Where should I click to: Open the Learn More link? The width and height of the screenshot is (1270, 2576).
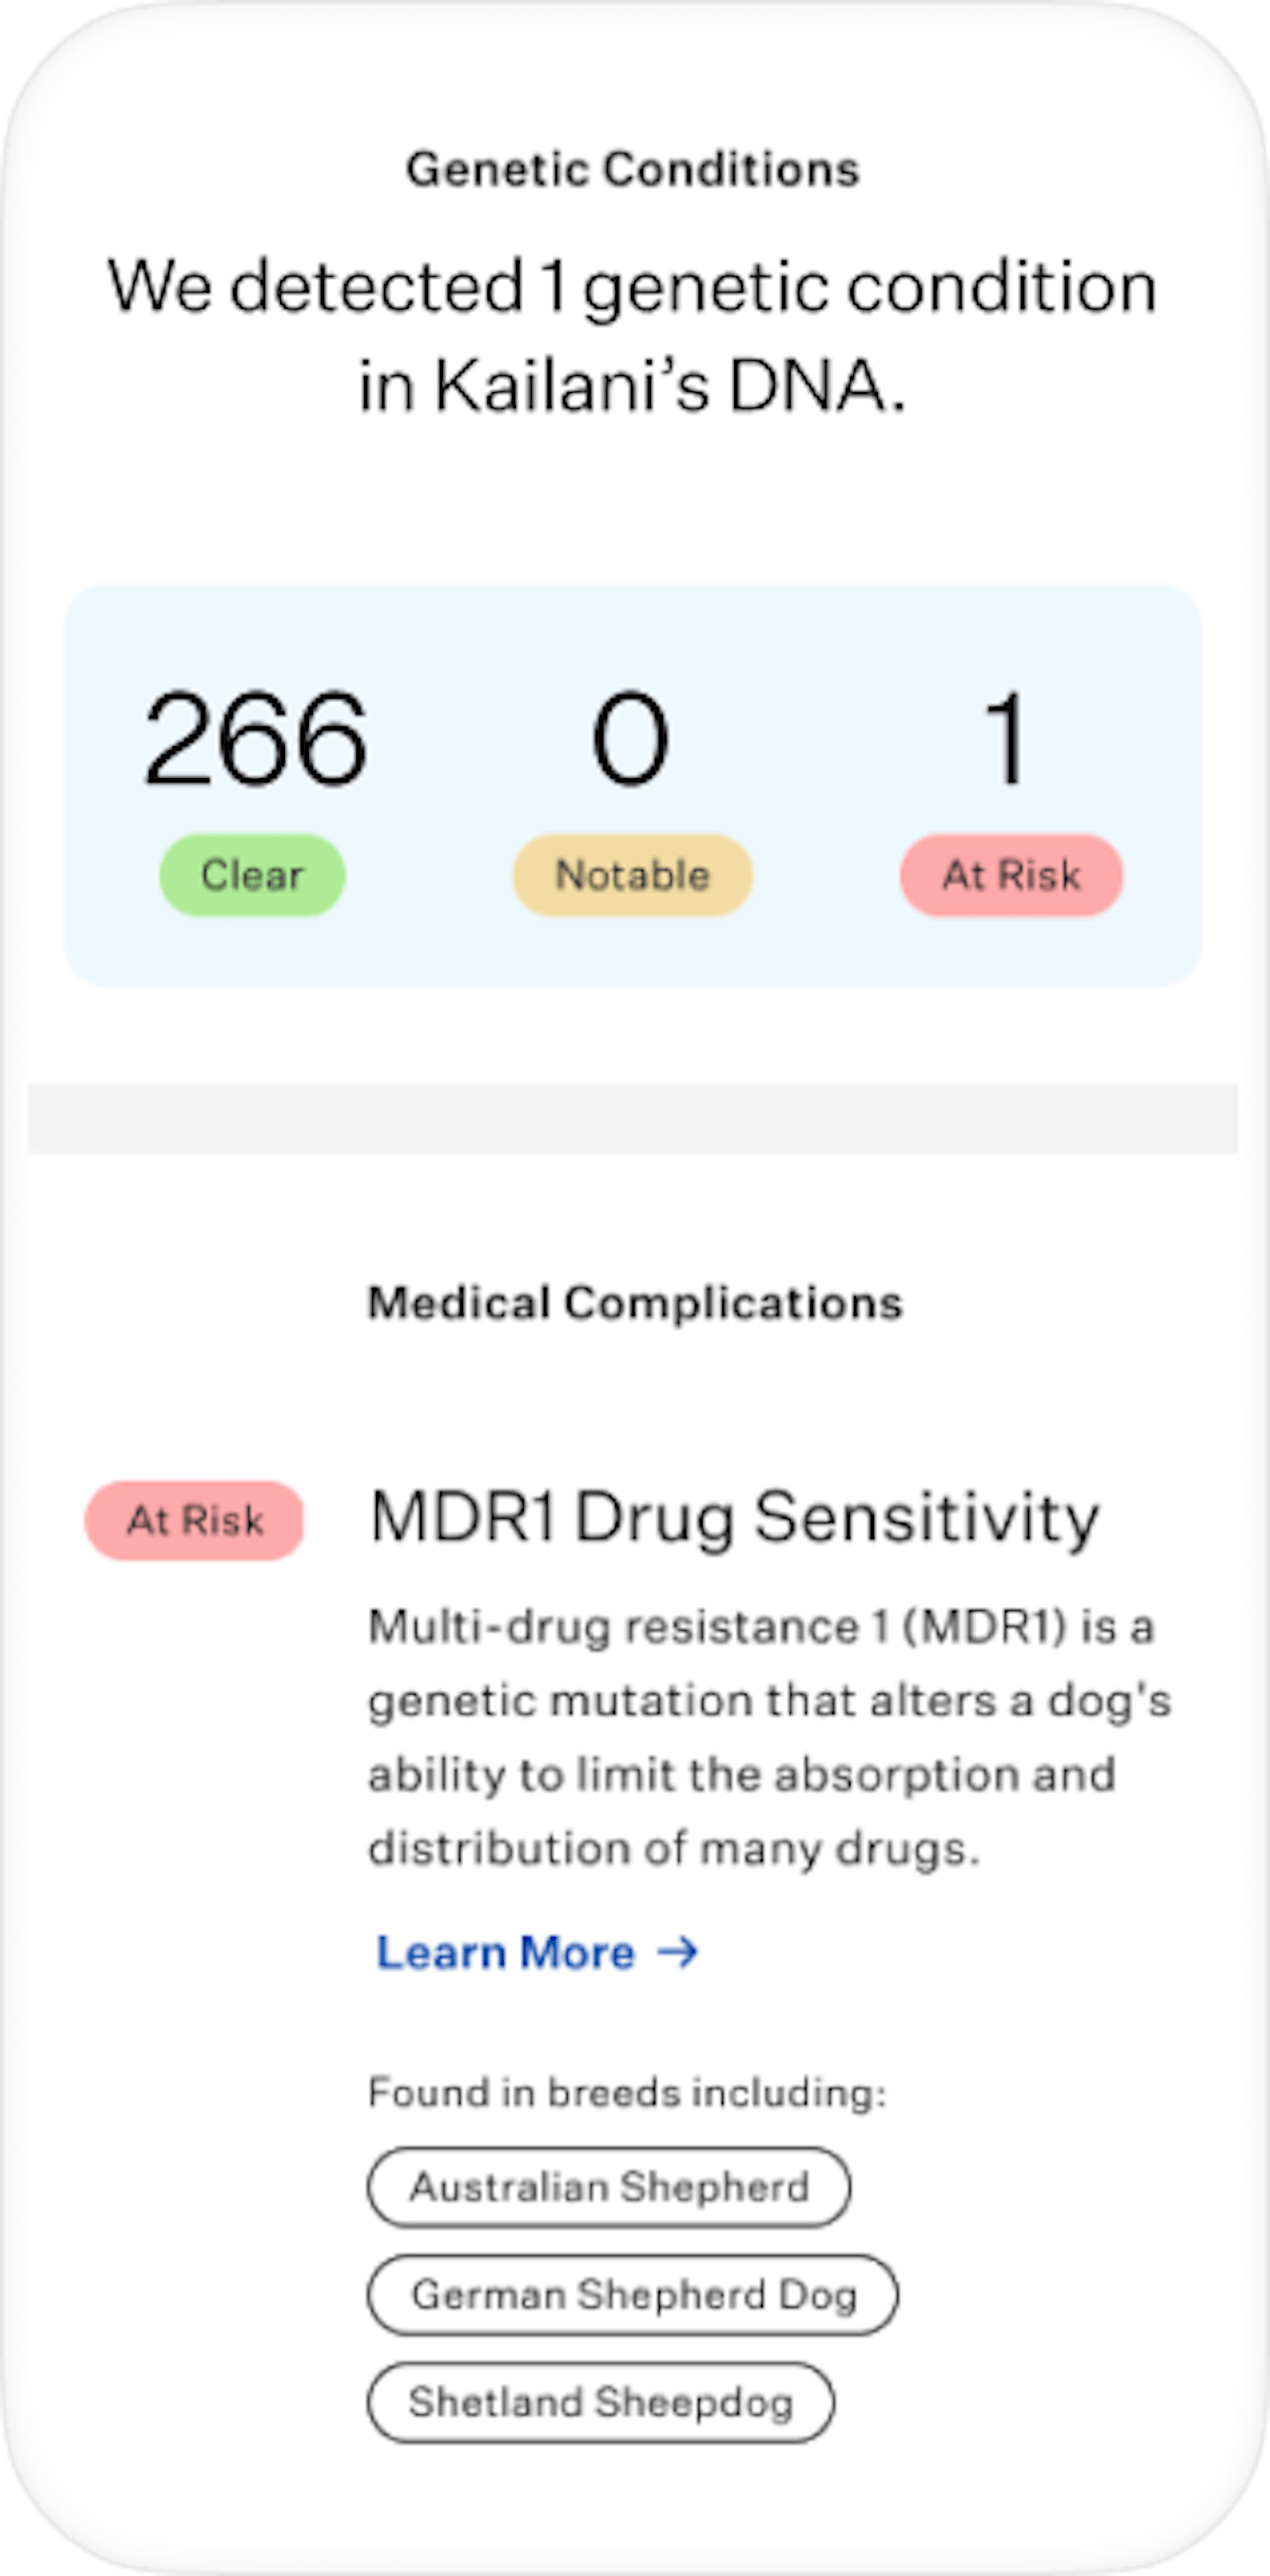[x=506, y=1953]
